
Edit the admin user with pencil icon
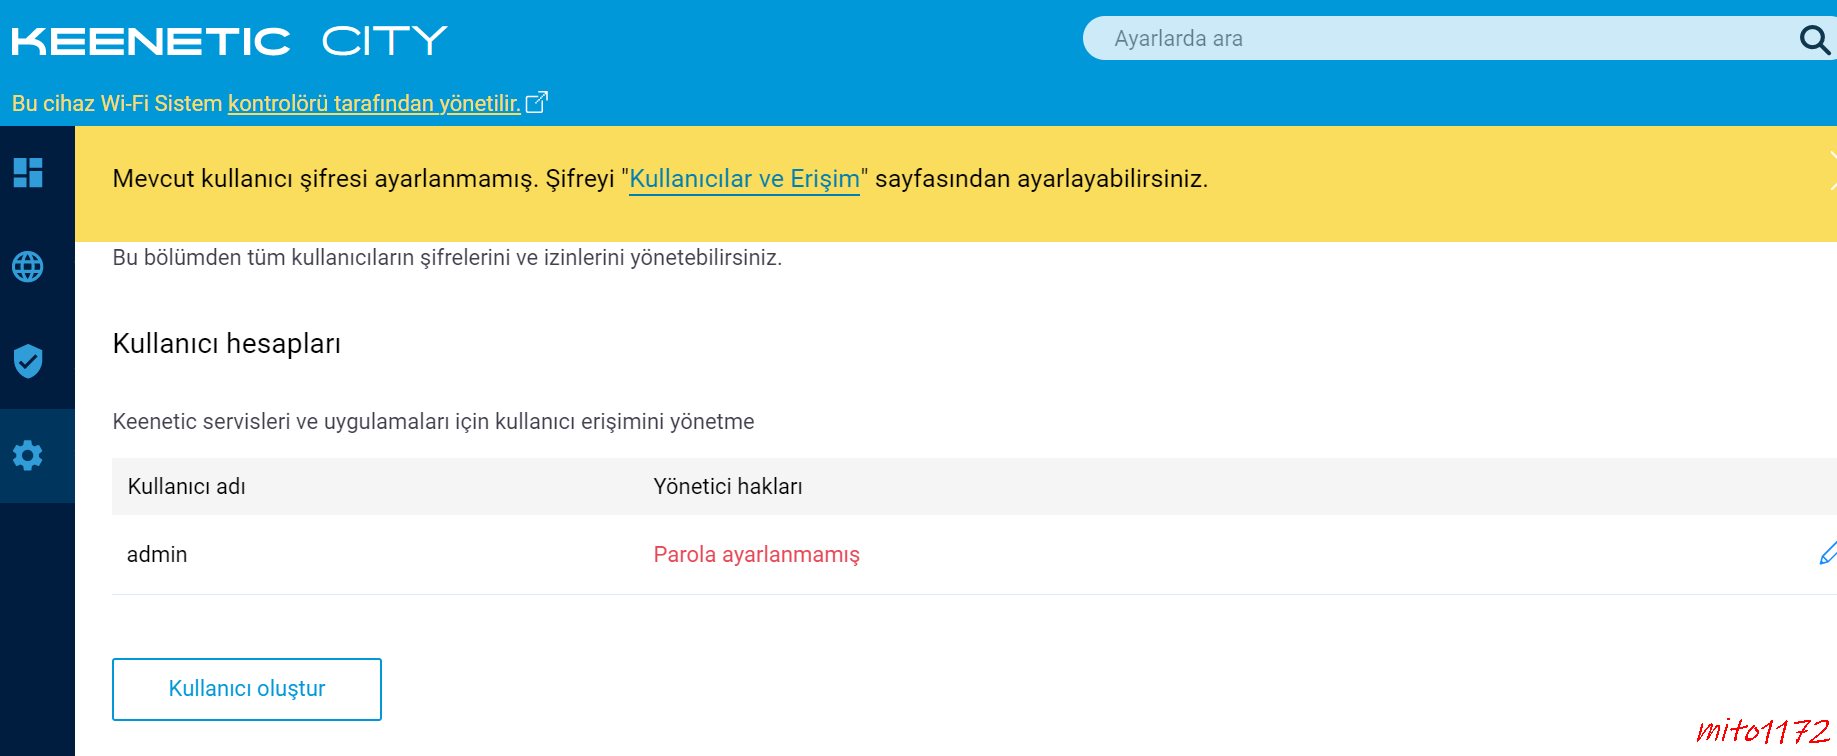click(1828, 553)
